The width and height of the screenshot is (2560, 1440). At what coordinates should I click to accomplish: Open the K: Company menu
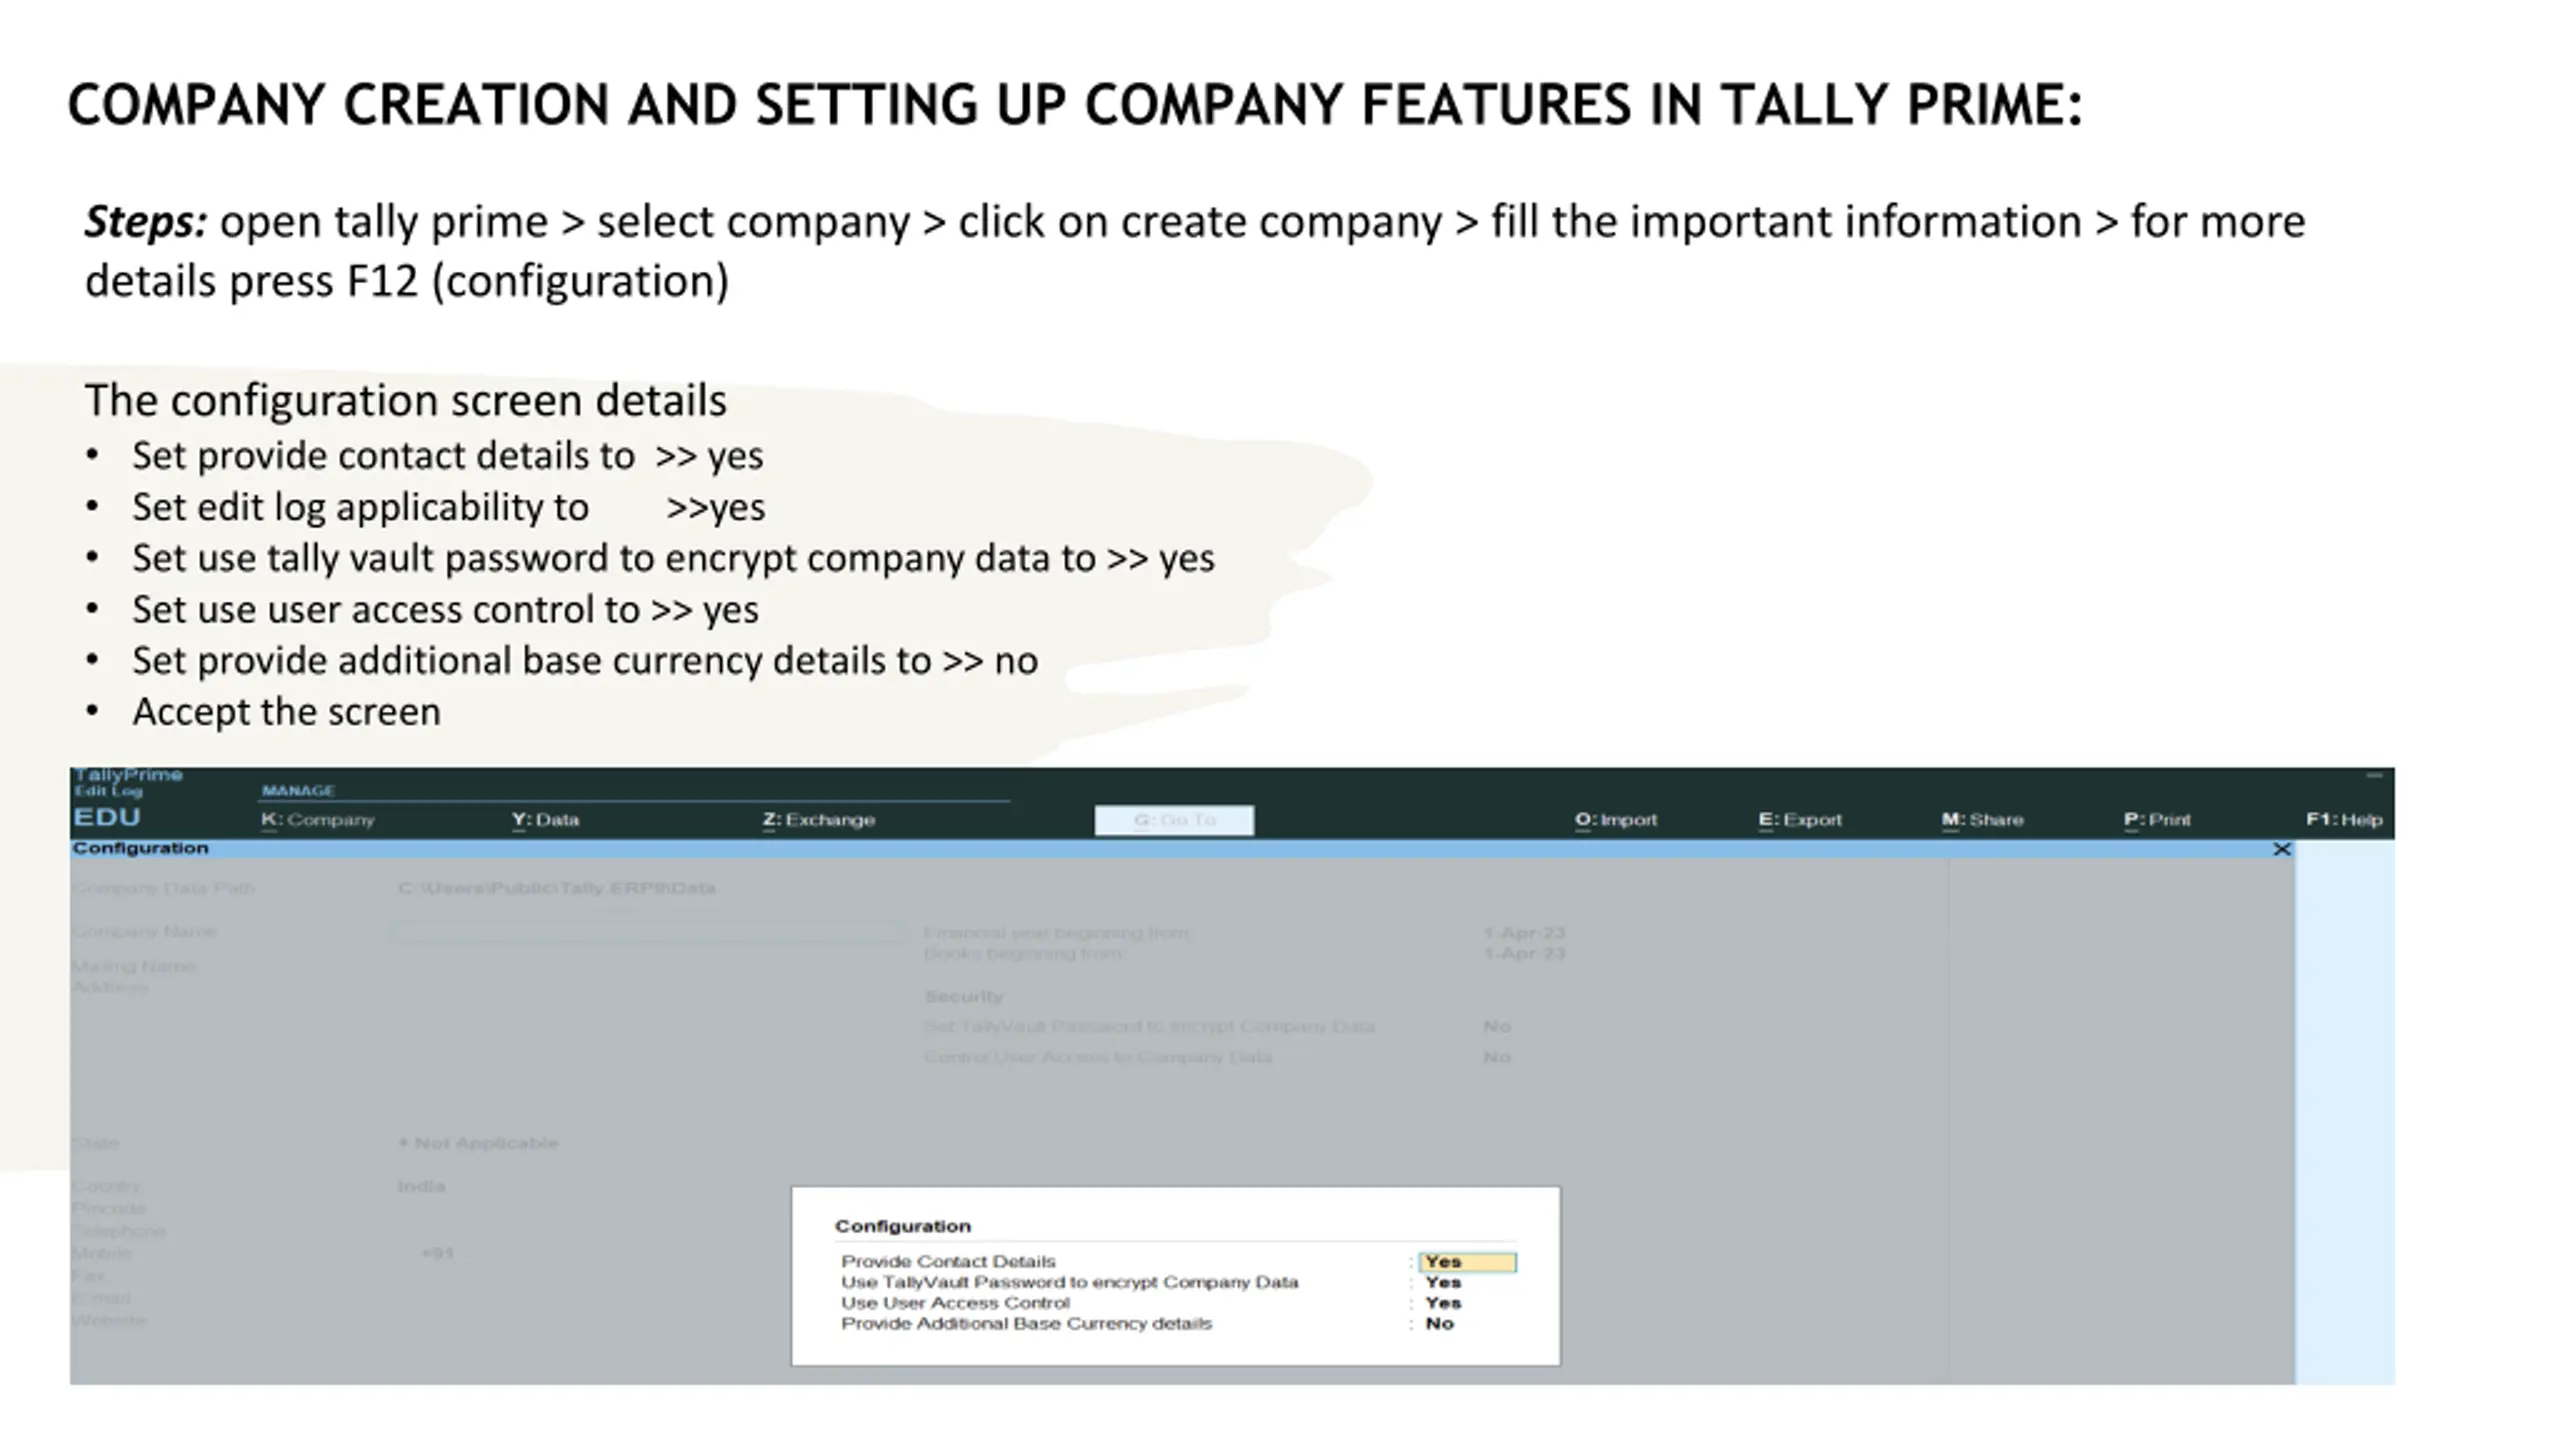coord(318,820)
